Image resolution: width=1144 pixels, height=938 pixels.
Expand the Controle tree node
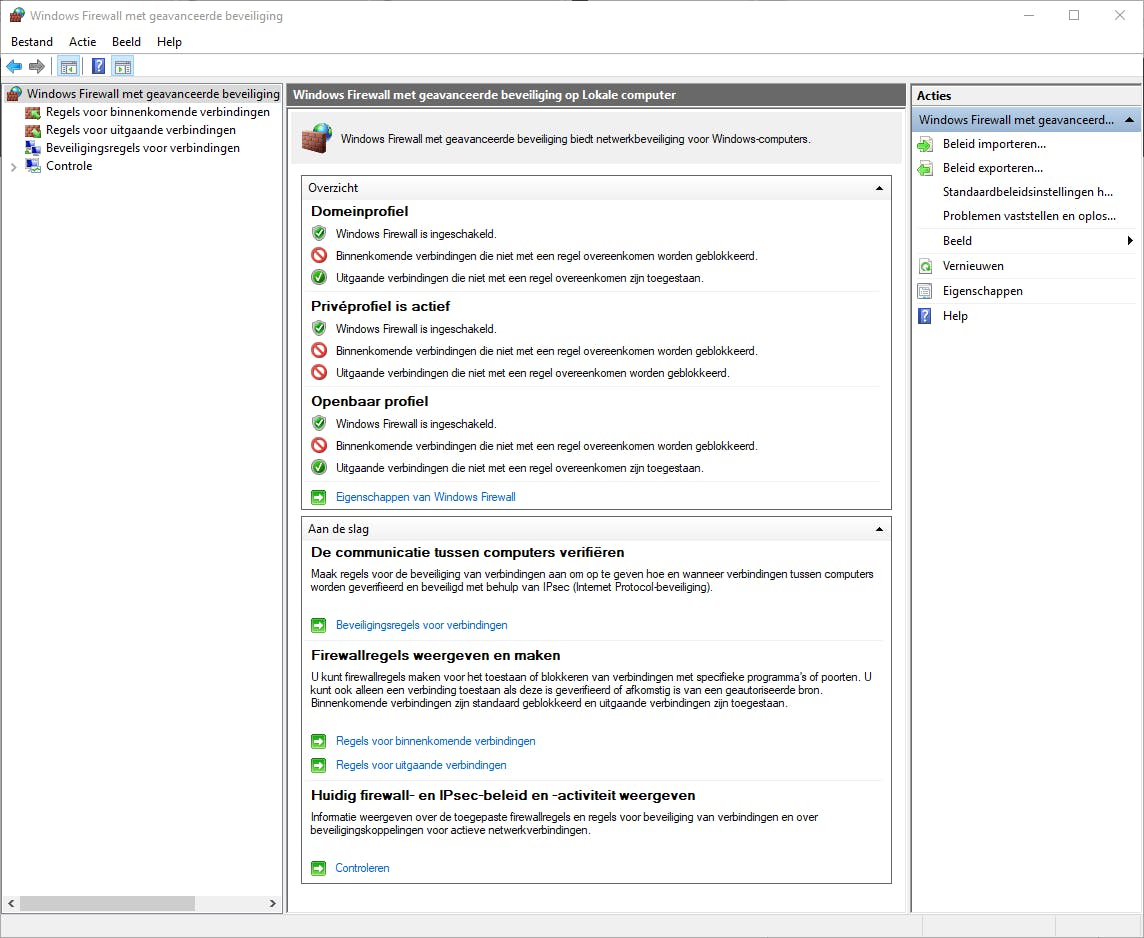coord(13,167)
